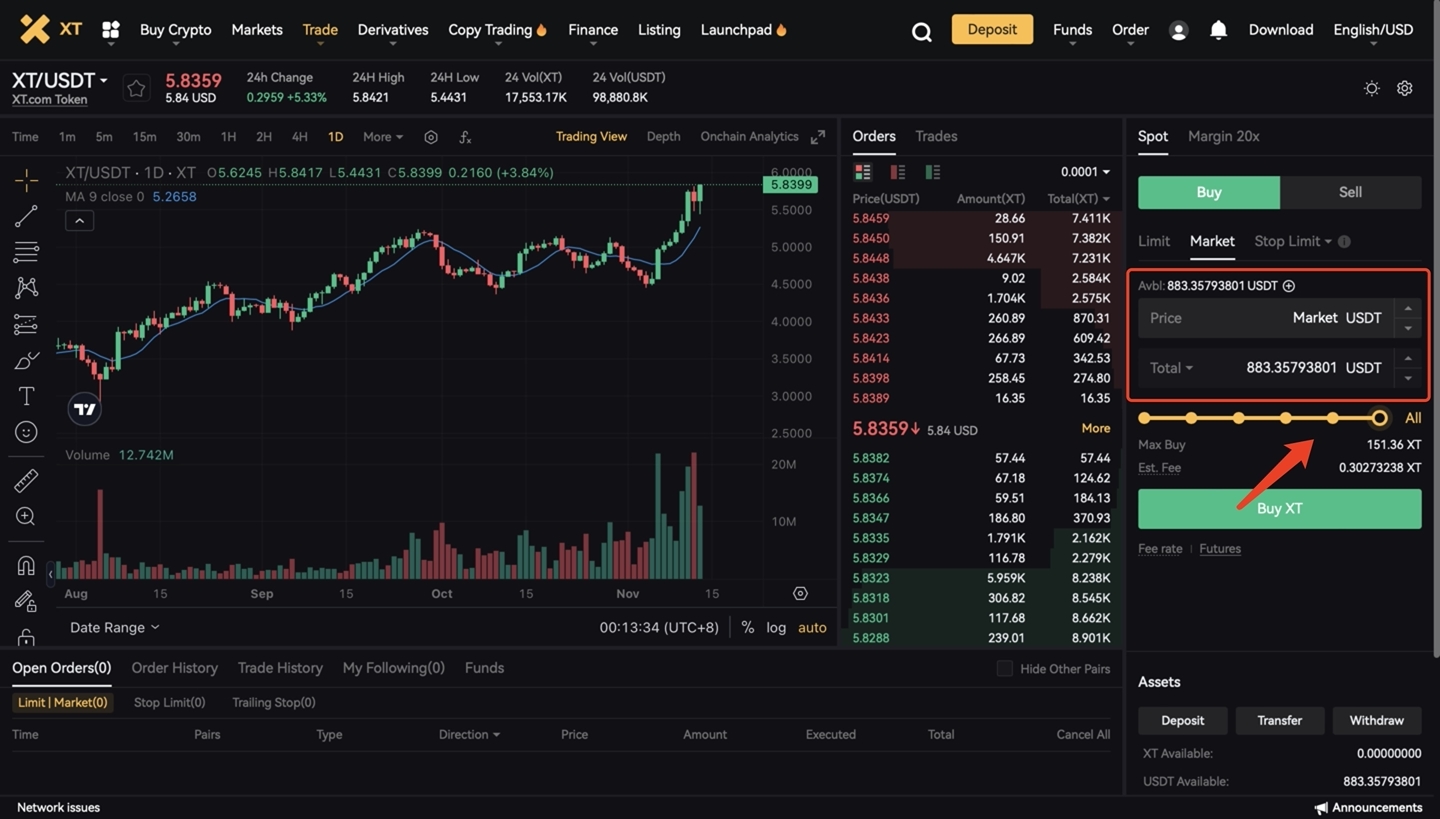
Task: Expand chart to fullscreen
Action: [818, 137]
